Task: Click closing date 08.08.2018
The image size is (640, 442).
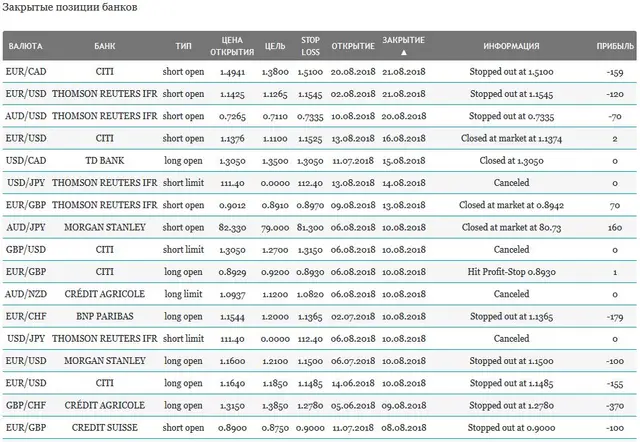Action: (x=404, y=428)
